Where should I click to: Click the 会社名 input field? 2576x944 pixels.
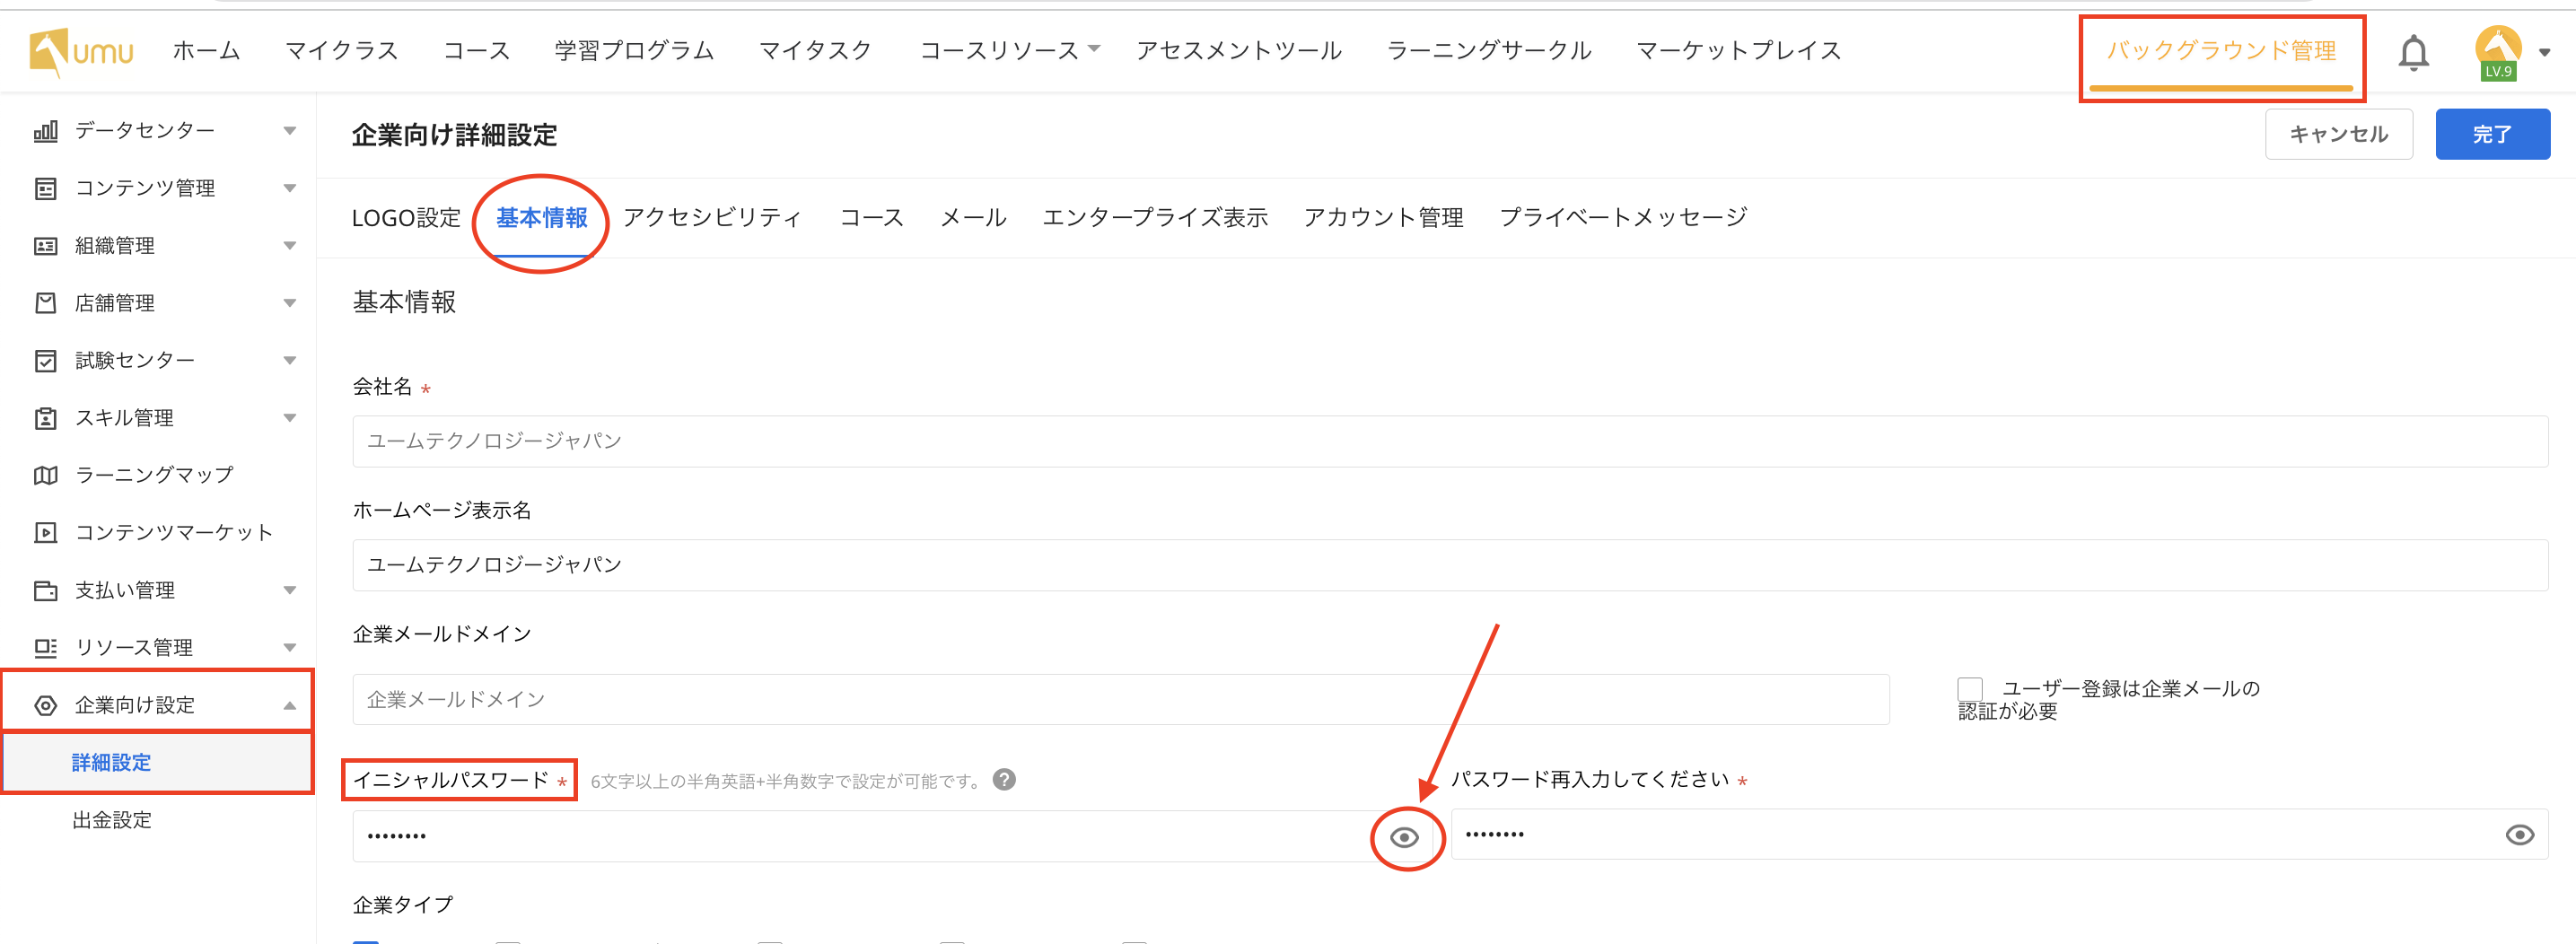pyautogui.click(x=1450, y=441)
